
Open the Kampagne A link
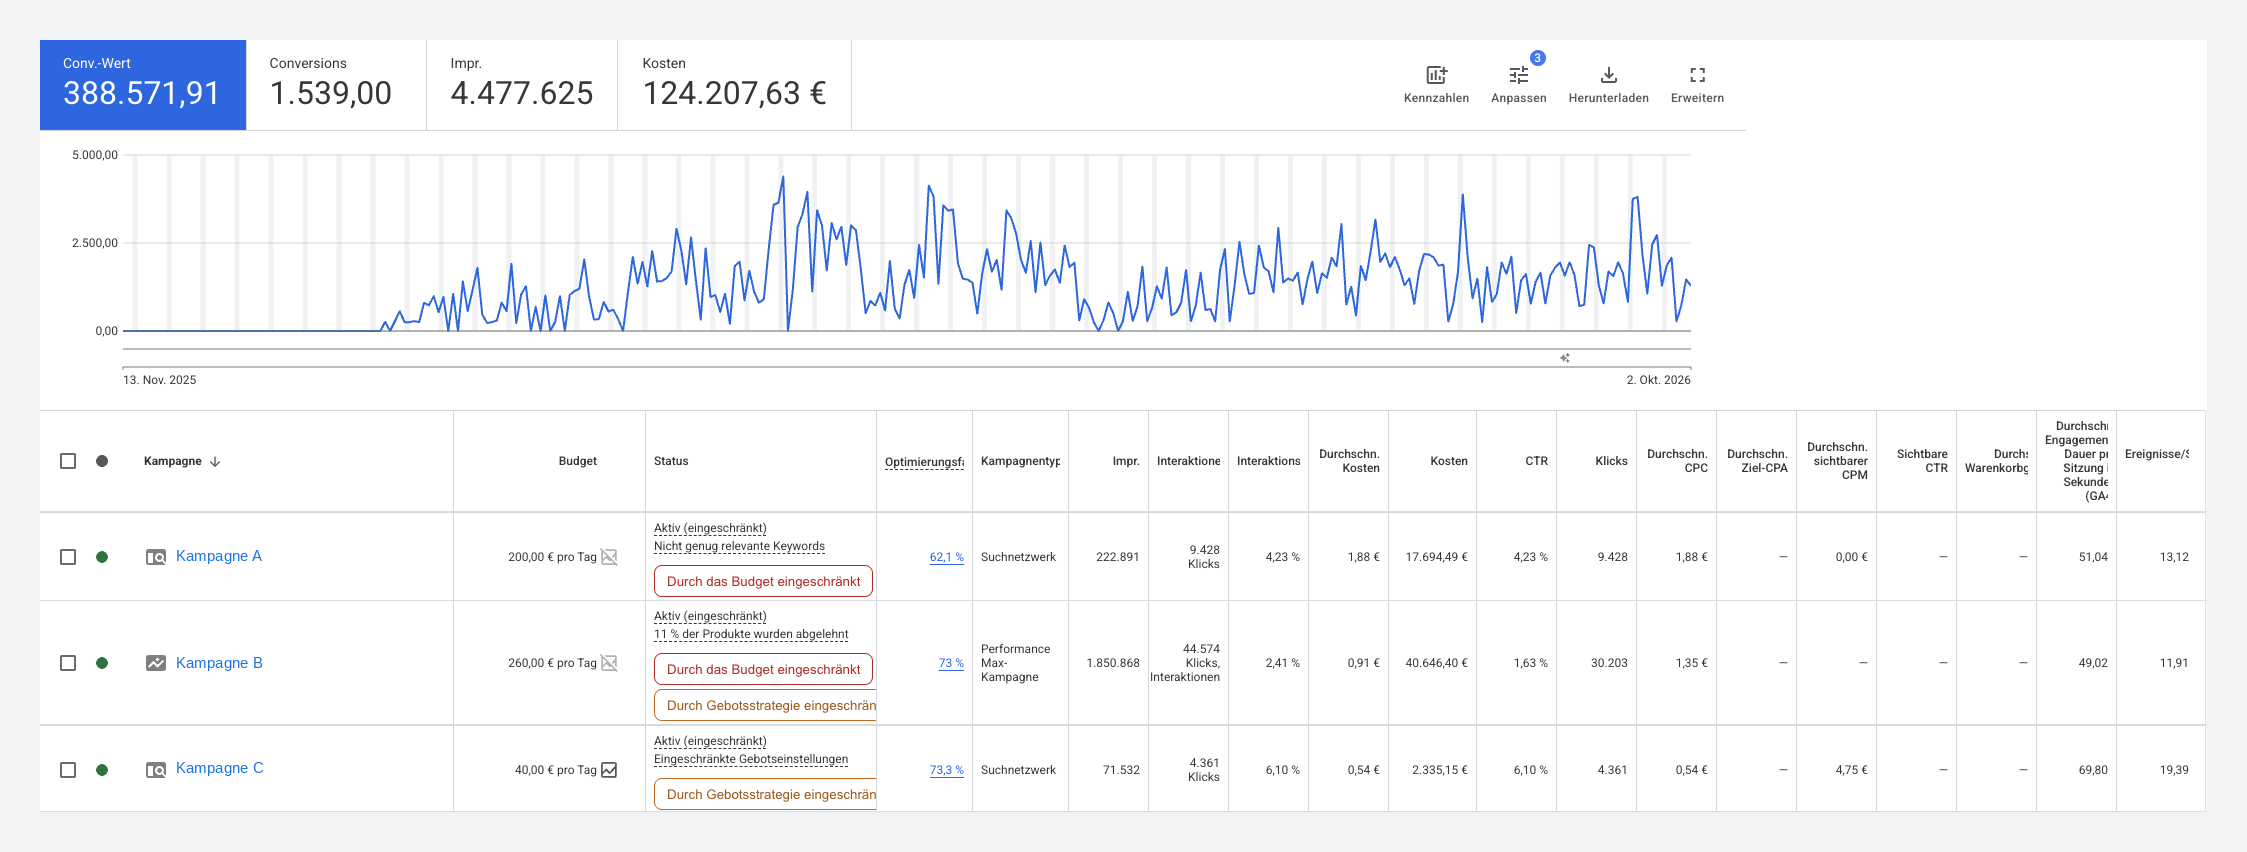(x=219, y=556)
